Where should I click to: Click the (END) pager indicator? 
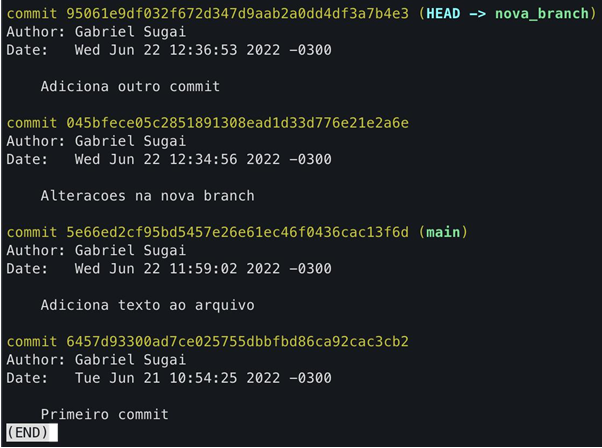point(32,433)
